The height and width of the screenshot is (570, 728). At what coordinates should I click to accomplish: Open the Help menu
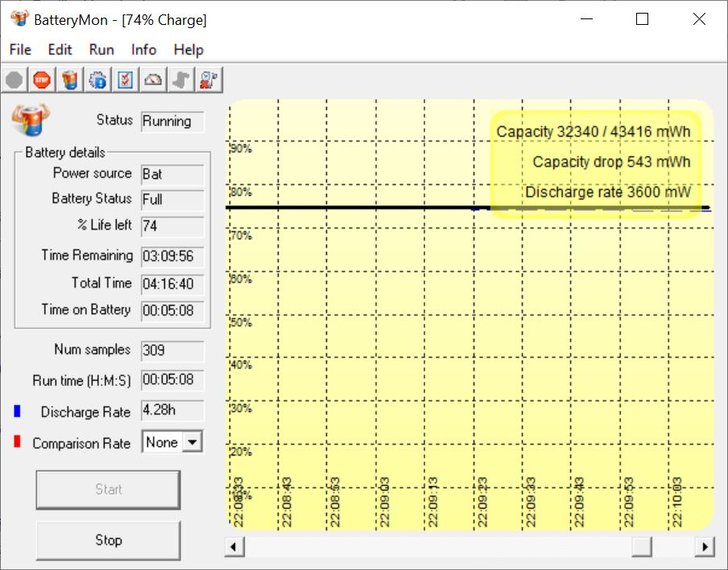coord(188,50)
